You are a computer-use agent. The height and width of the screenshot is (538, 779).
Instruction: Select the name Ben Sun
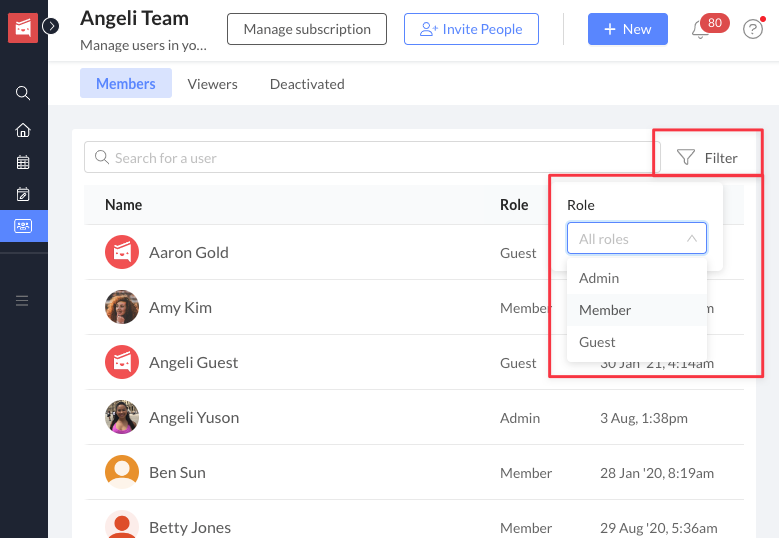[177, 472]
